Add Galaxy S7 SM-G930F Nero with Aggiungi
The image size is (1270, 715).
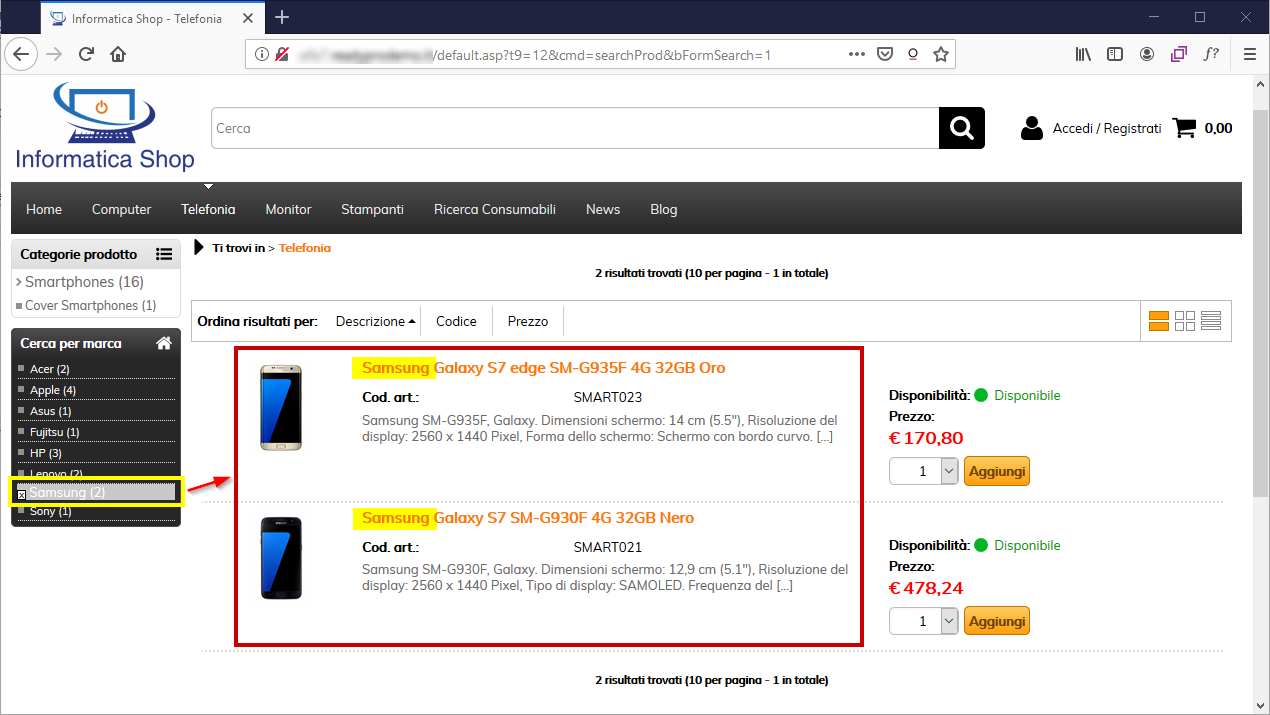pyautogui.click(x=997, y=621)
